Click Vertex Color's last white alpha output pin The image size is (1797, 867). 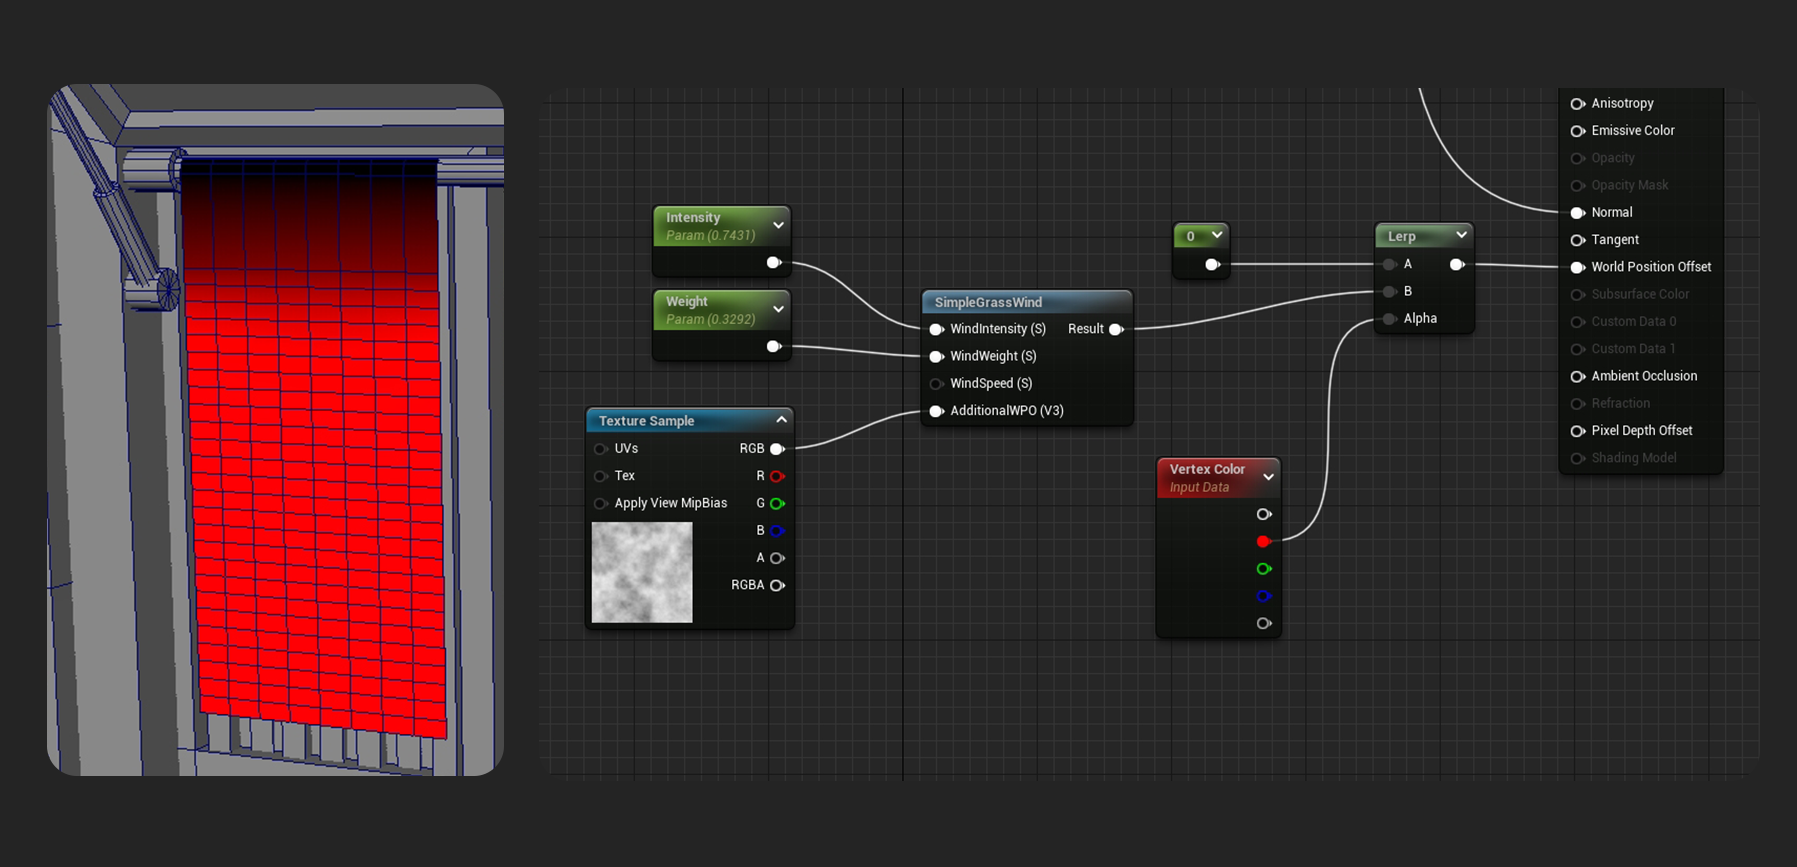1264,623
